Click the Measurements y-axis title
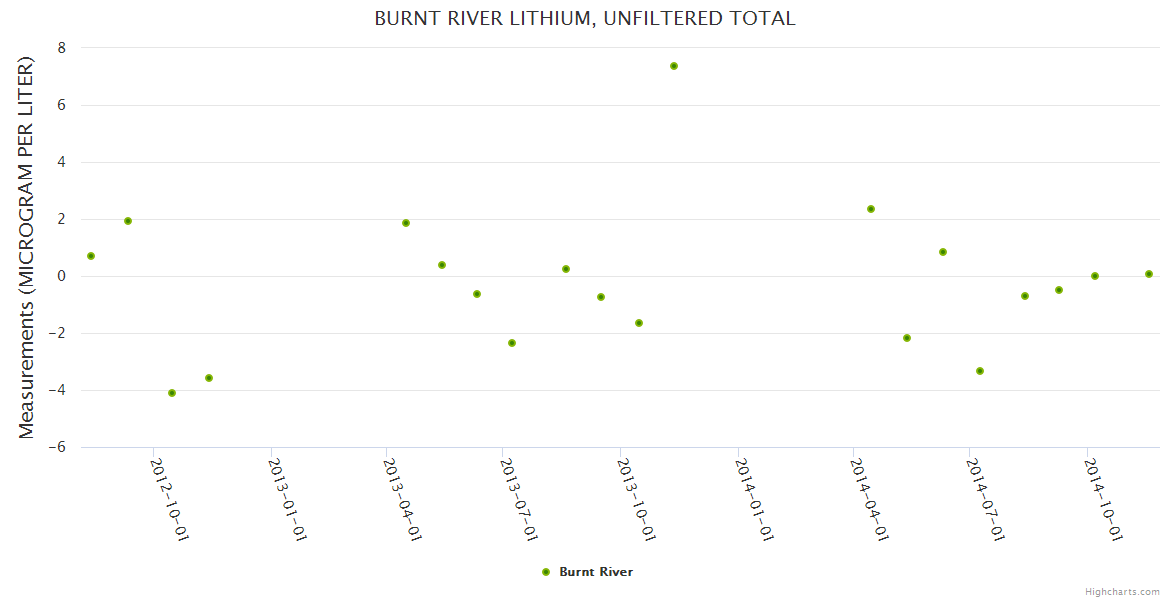 (27, 247)
